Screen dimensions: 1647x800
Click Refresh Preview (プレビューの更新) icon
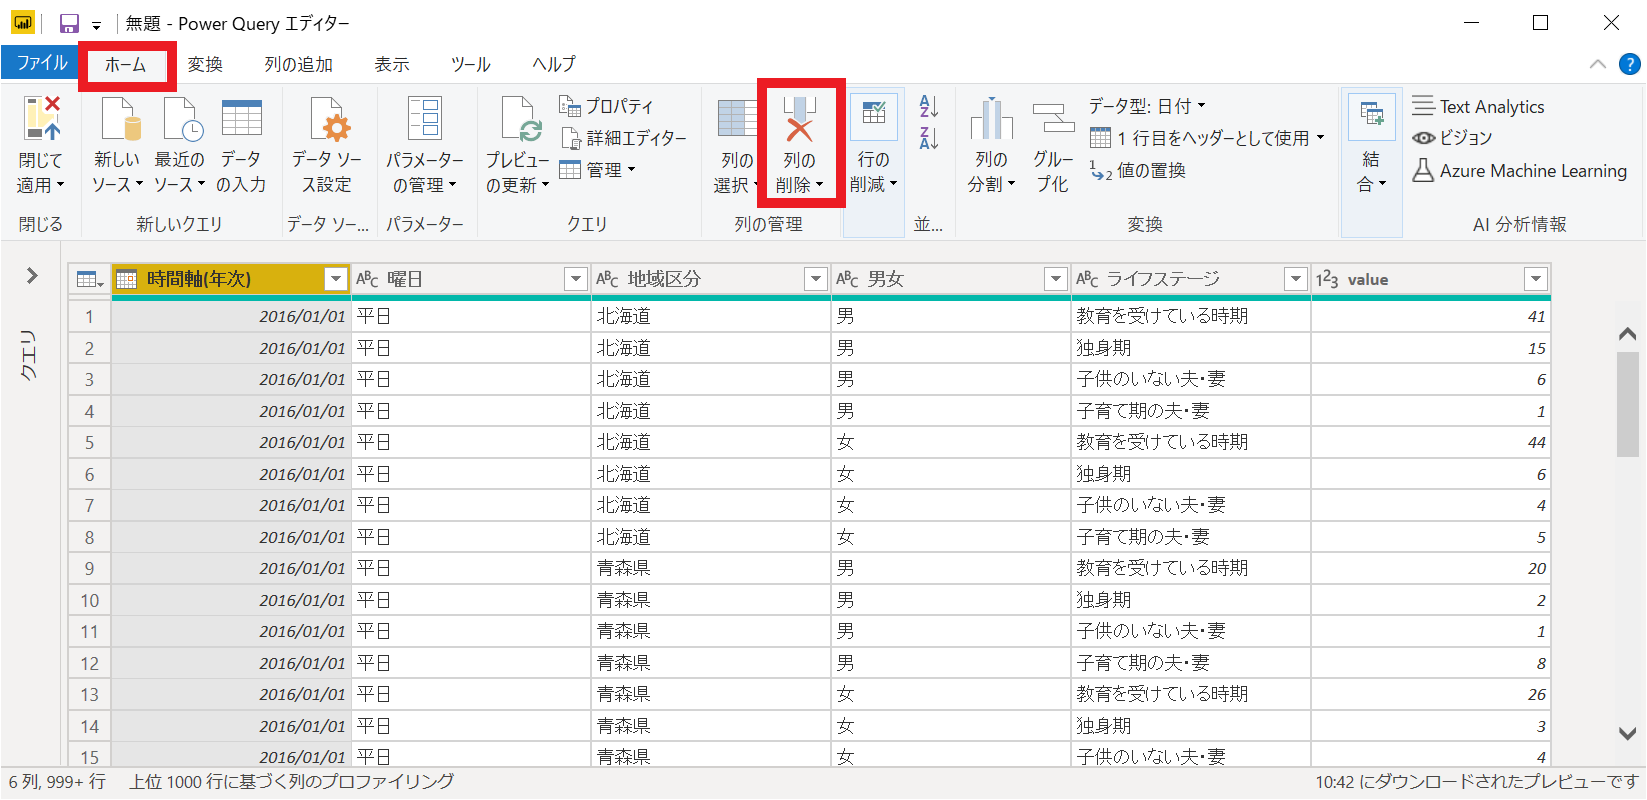click(x=520, y=120)
